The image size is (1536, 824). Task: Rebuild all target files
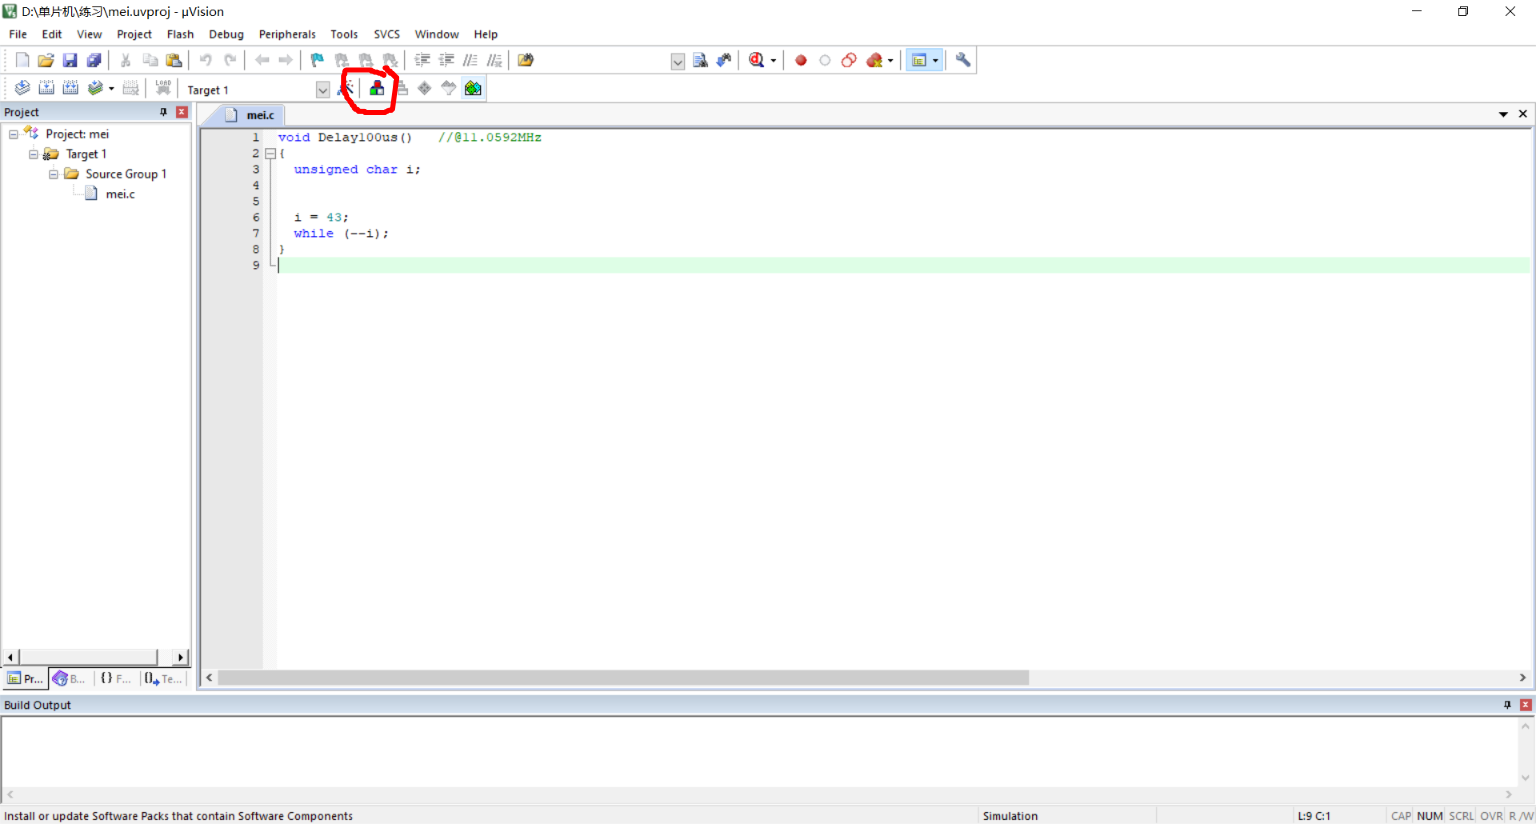coord(70,87)
